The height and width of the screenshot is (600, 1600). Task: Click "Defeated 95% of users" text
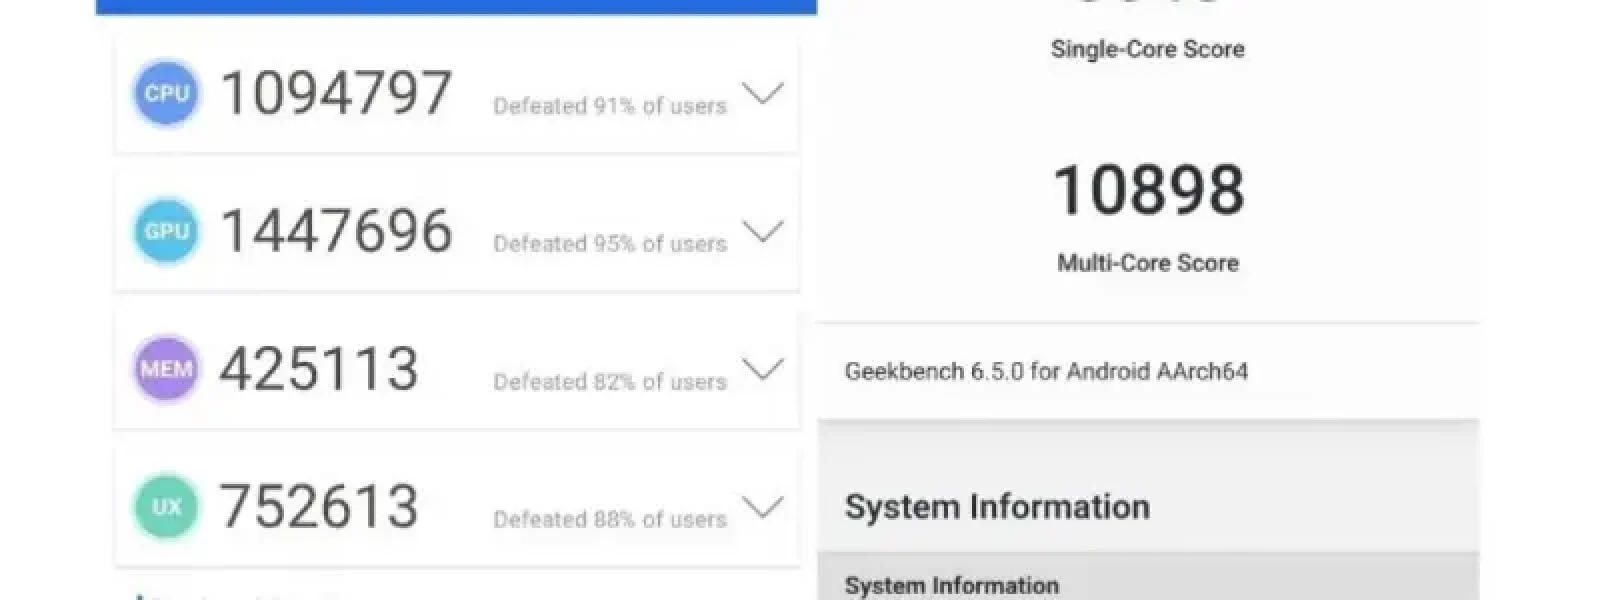[x=609, y=244]
